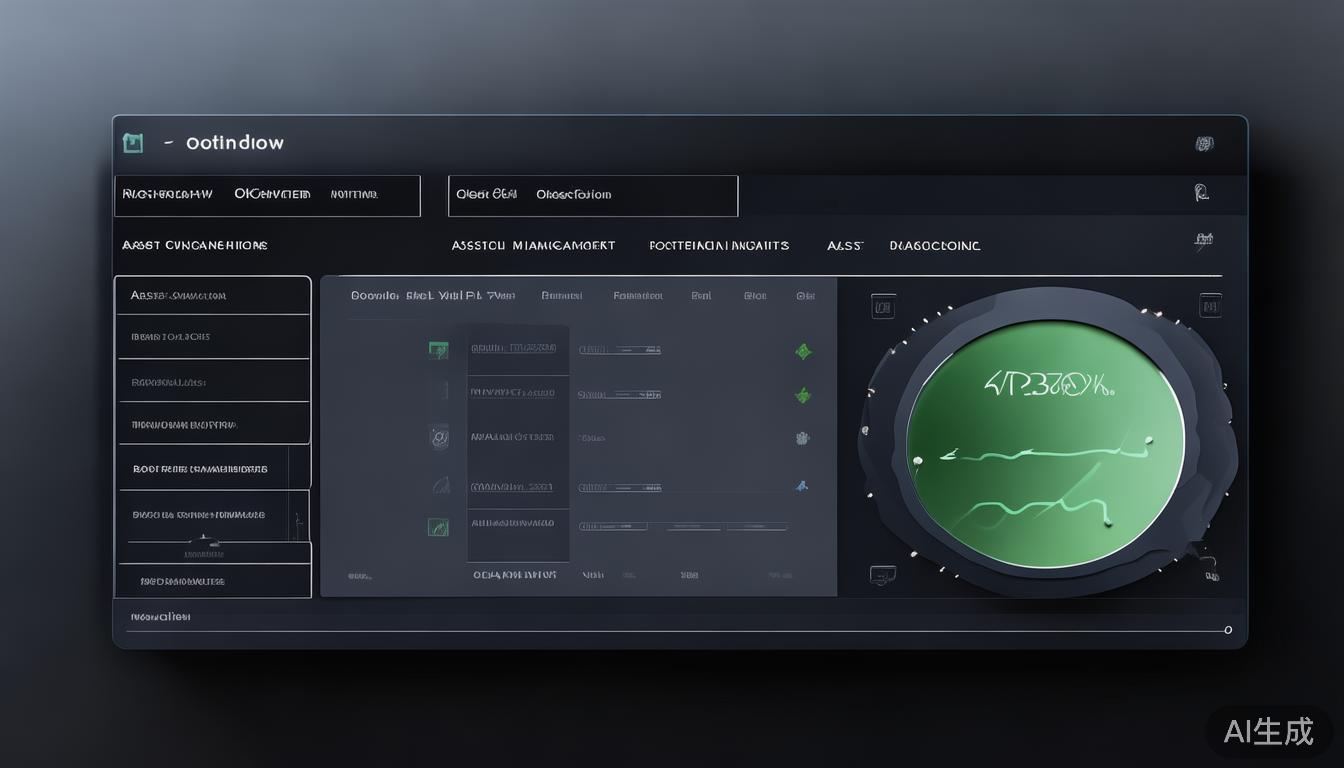Click the green diamond icon in the second table row
This screenshot has height=768, width=1344.
[802, 395]
